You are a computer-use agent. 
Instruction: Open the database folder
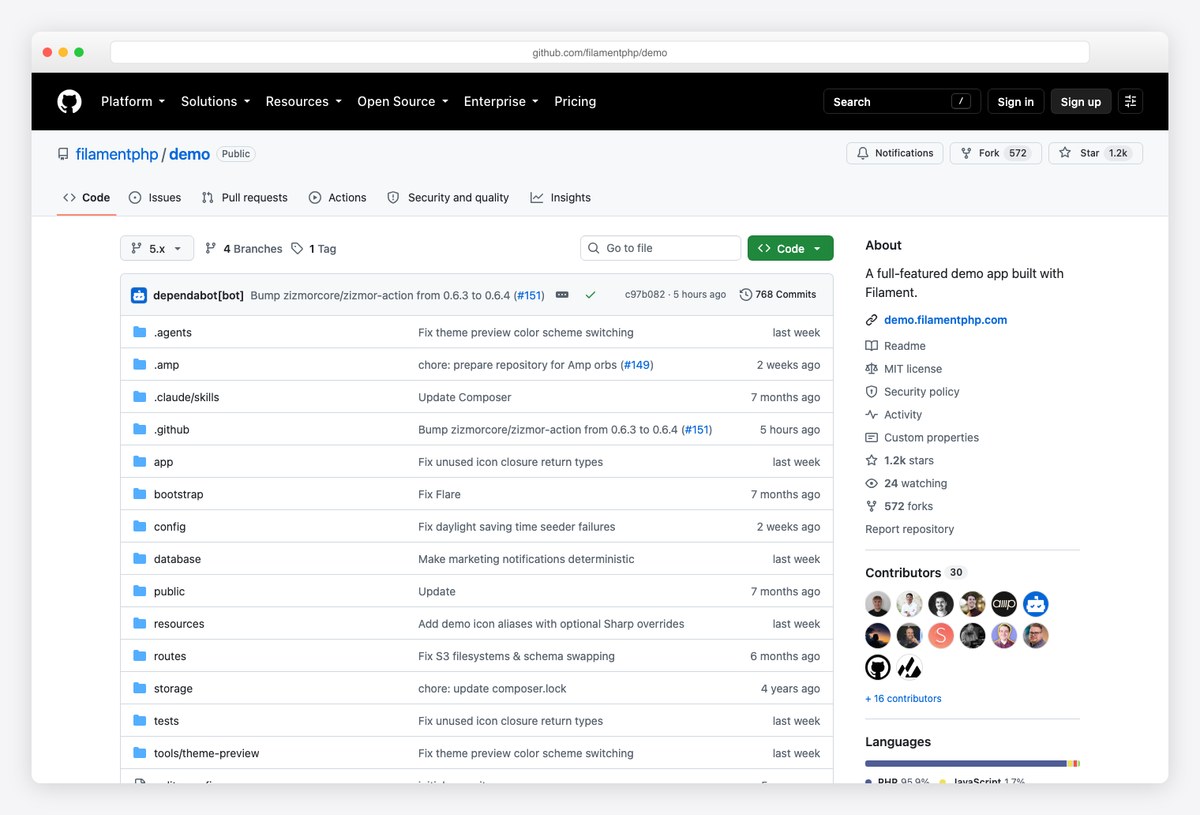(177, 559)
